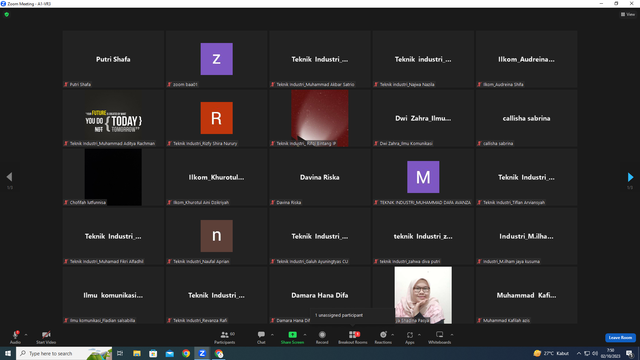Select the purple M avatar tile
The width and height of the screenshot is (640, 360).
(x=423, y=177)
